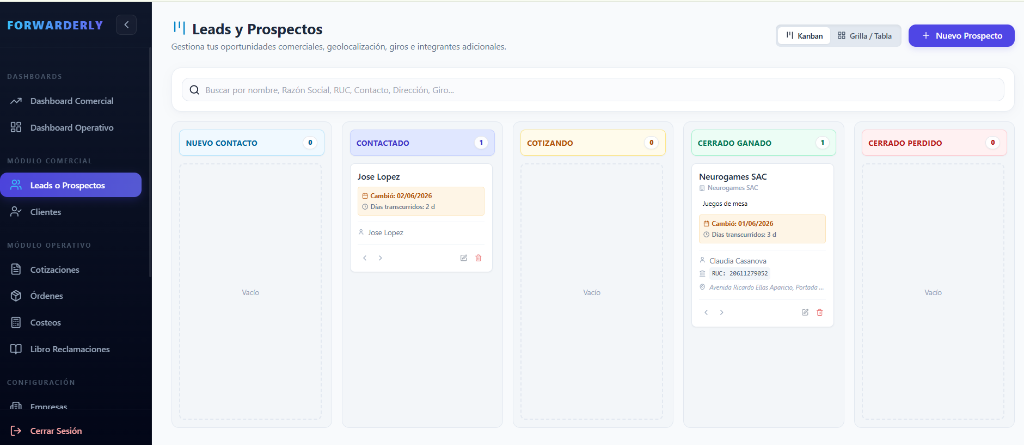The height and width of the screenshot is (445, 1024).
Task: Collapse the sidebar with the chevron button
Action: [126, 25]
